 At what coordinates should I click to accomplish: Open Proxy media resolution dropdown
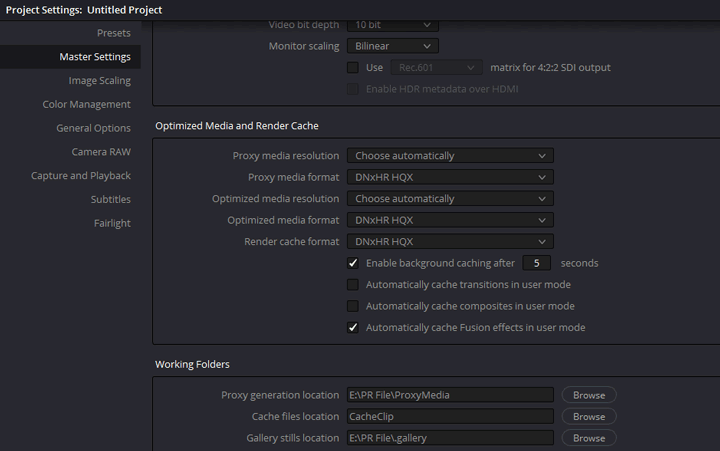[450, 156]
